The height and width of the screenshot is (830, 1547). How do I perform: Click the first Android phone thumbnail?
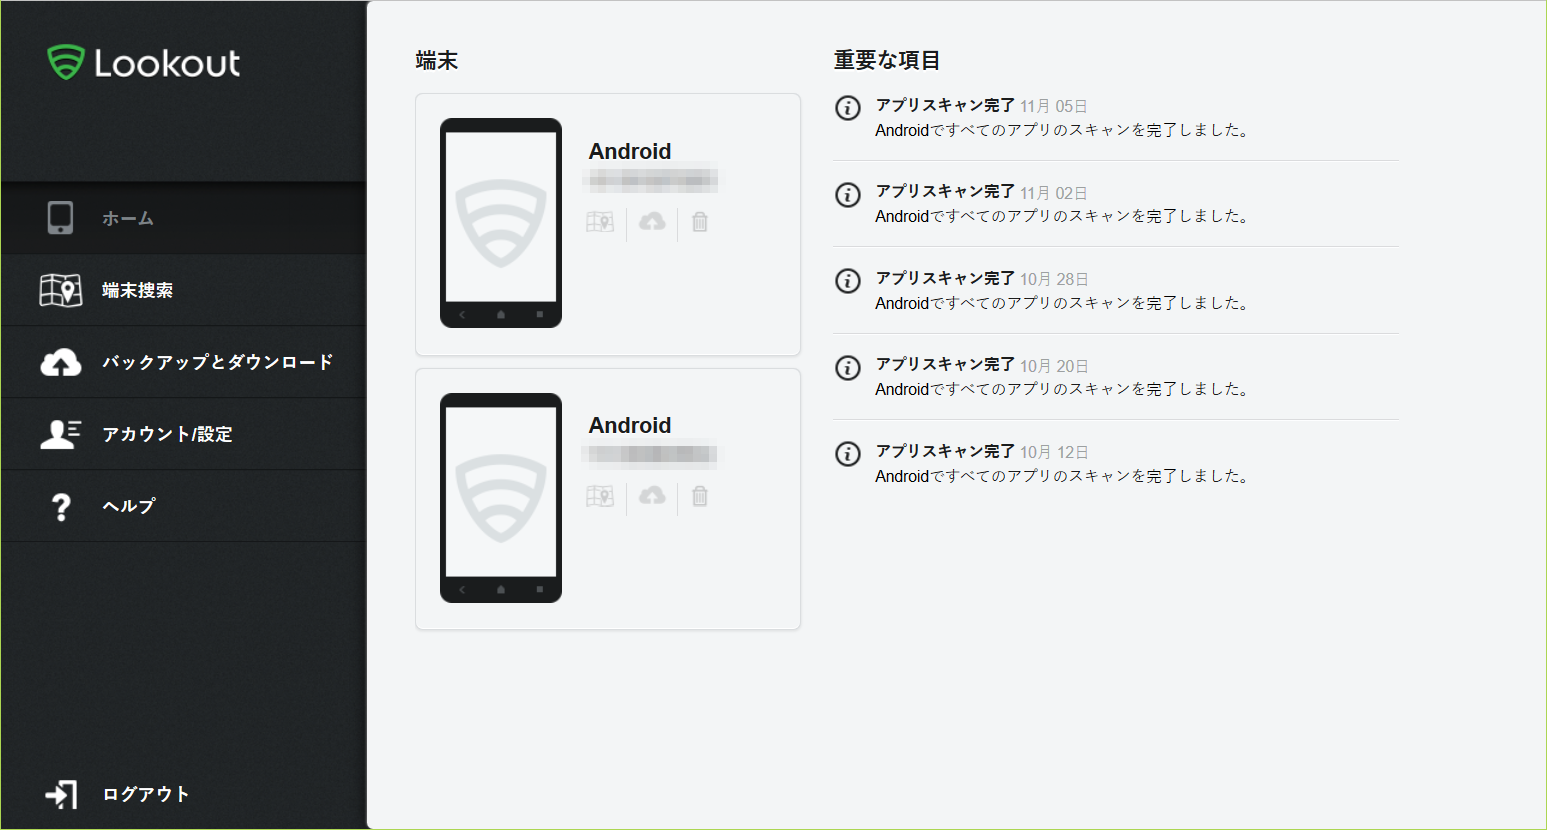501,223
